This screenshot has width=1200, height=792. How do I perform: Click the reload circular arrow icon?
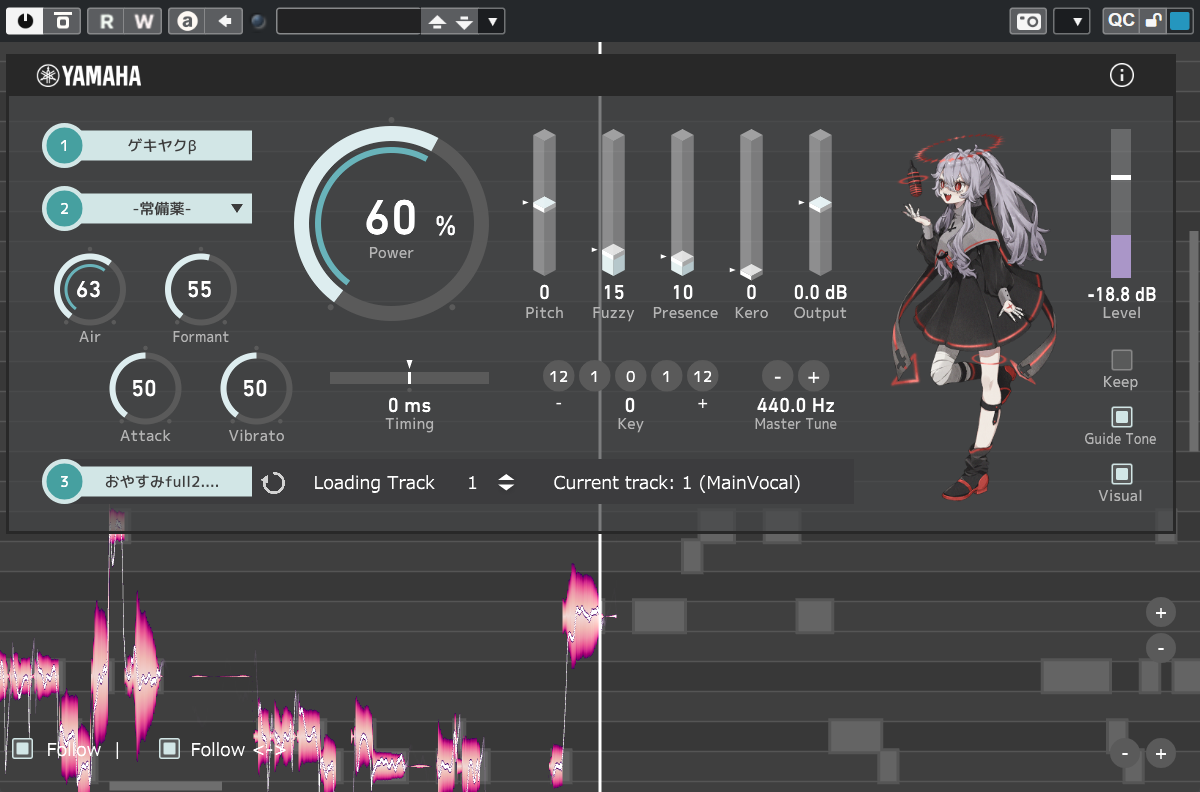[x=273, y=483]
